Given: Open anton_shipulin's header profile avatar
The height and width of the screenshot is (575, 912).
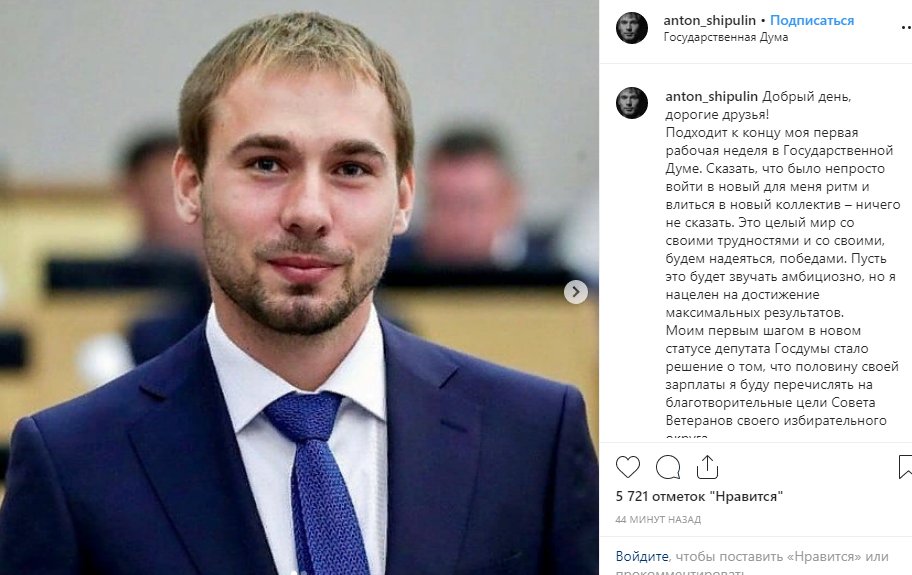Looking at the screenshot, I should click(x=632, y=28).
